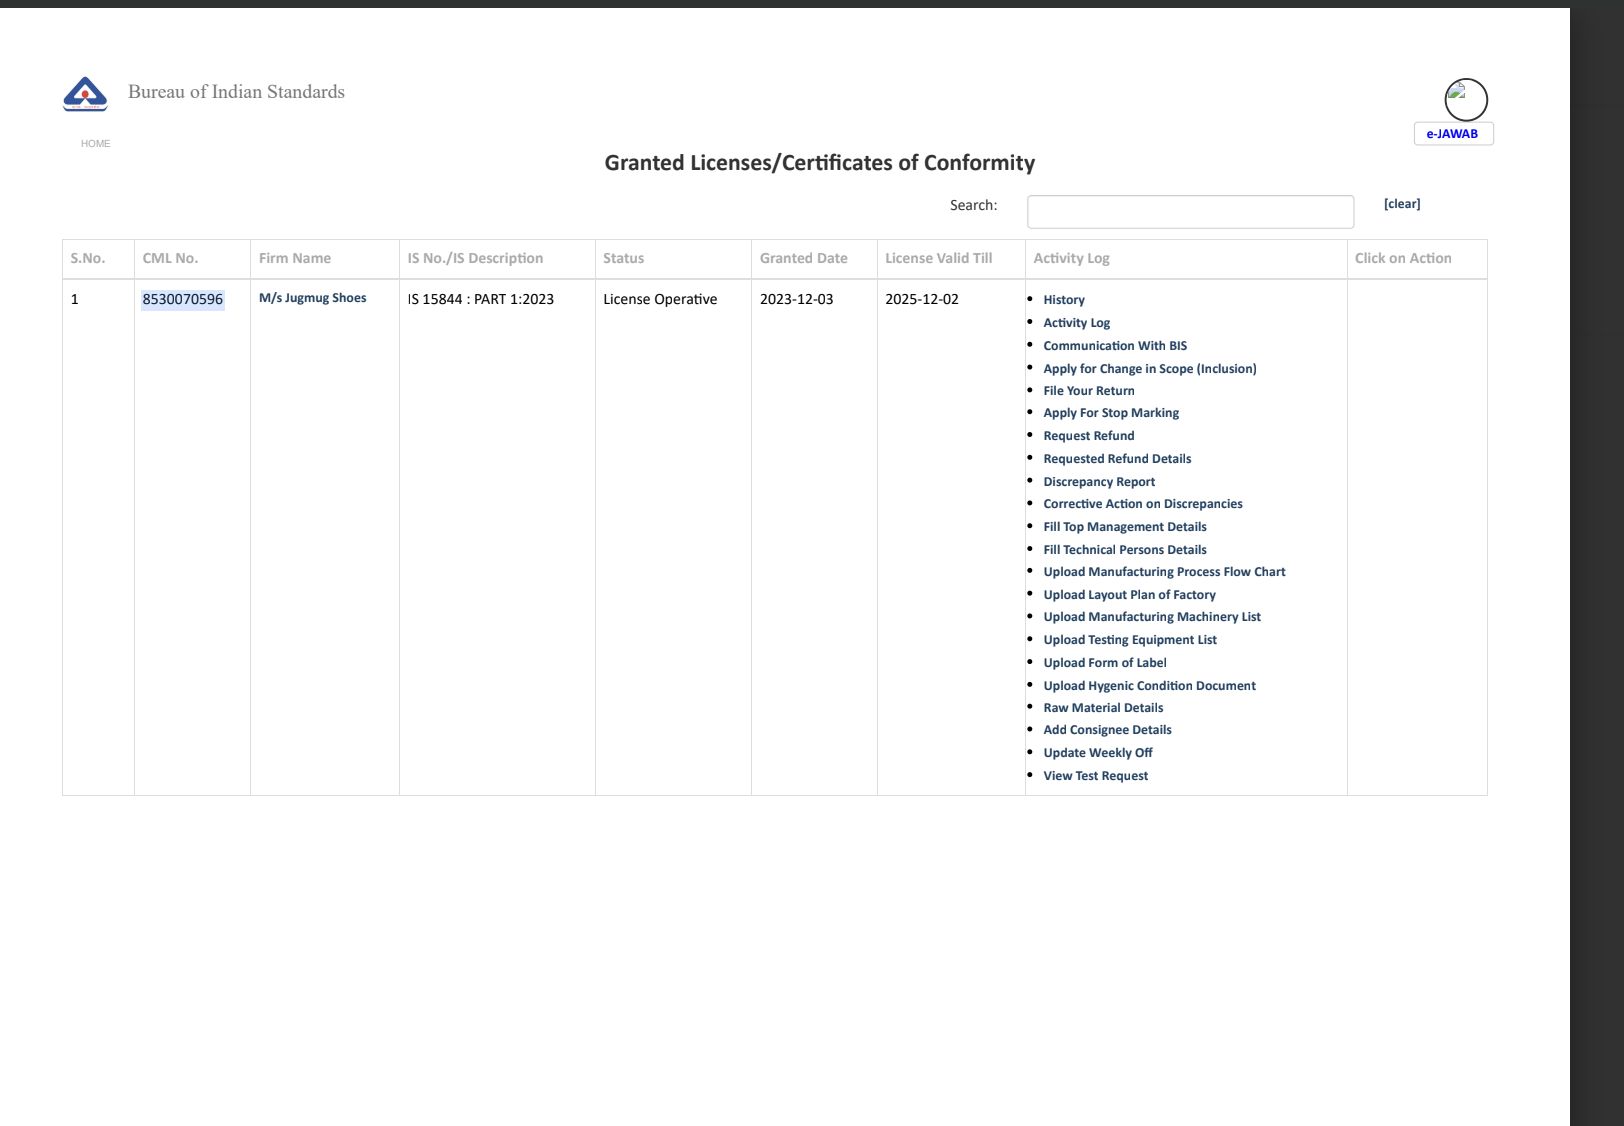Open Apply for Change in Scope (Inclusion)
This screenshot has width=1624, height=1126.
[1150, 369]
